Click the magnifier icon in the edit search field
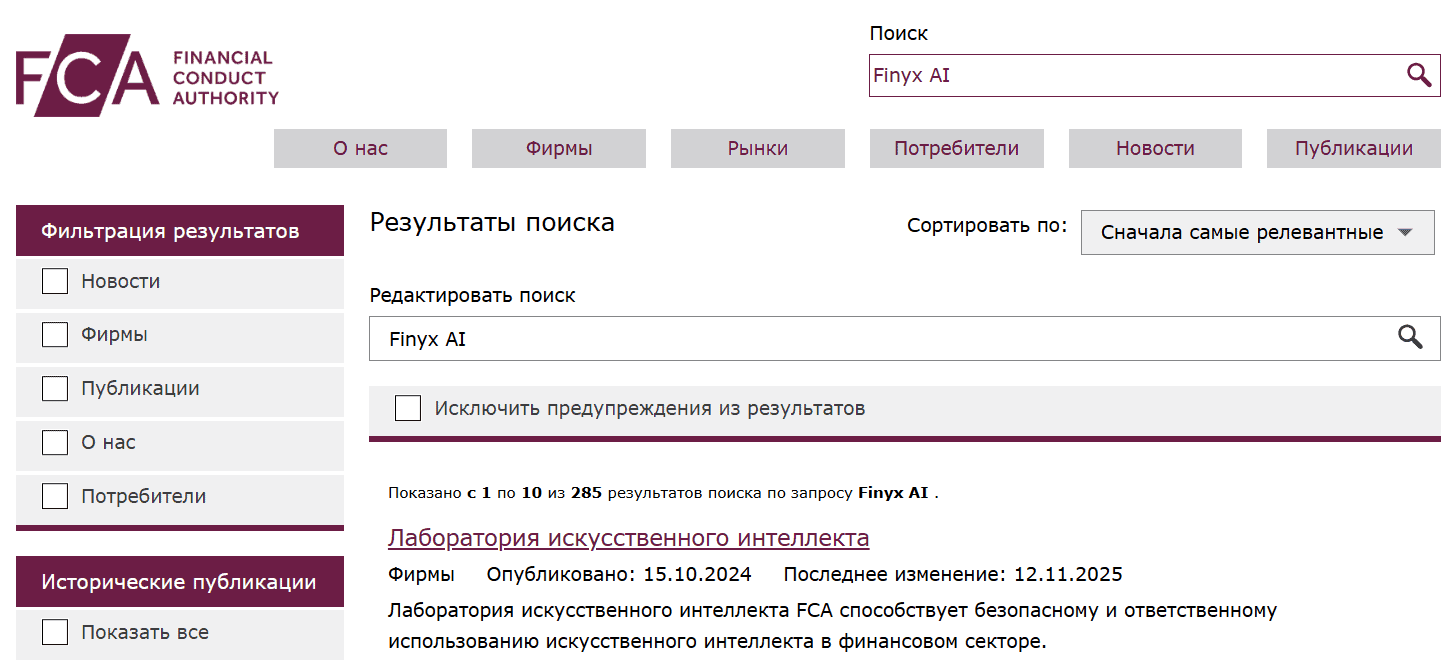 click(1410, 338)
